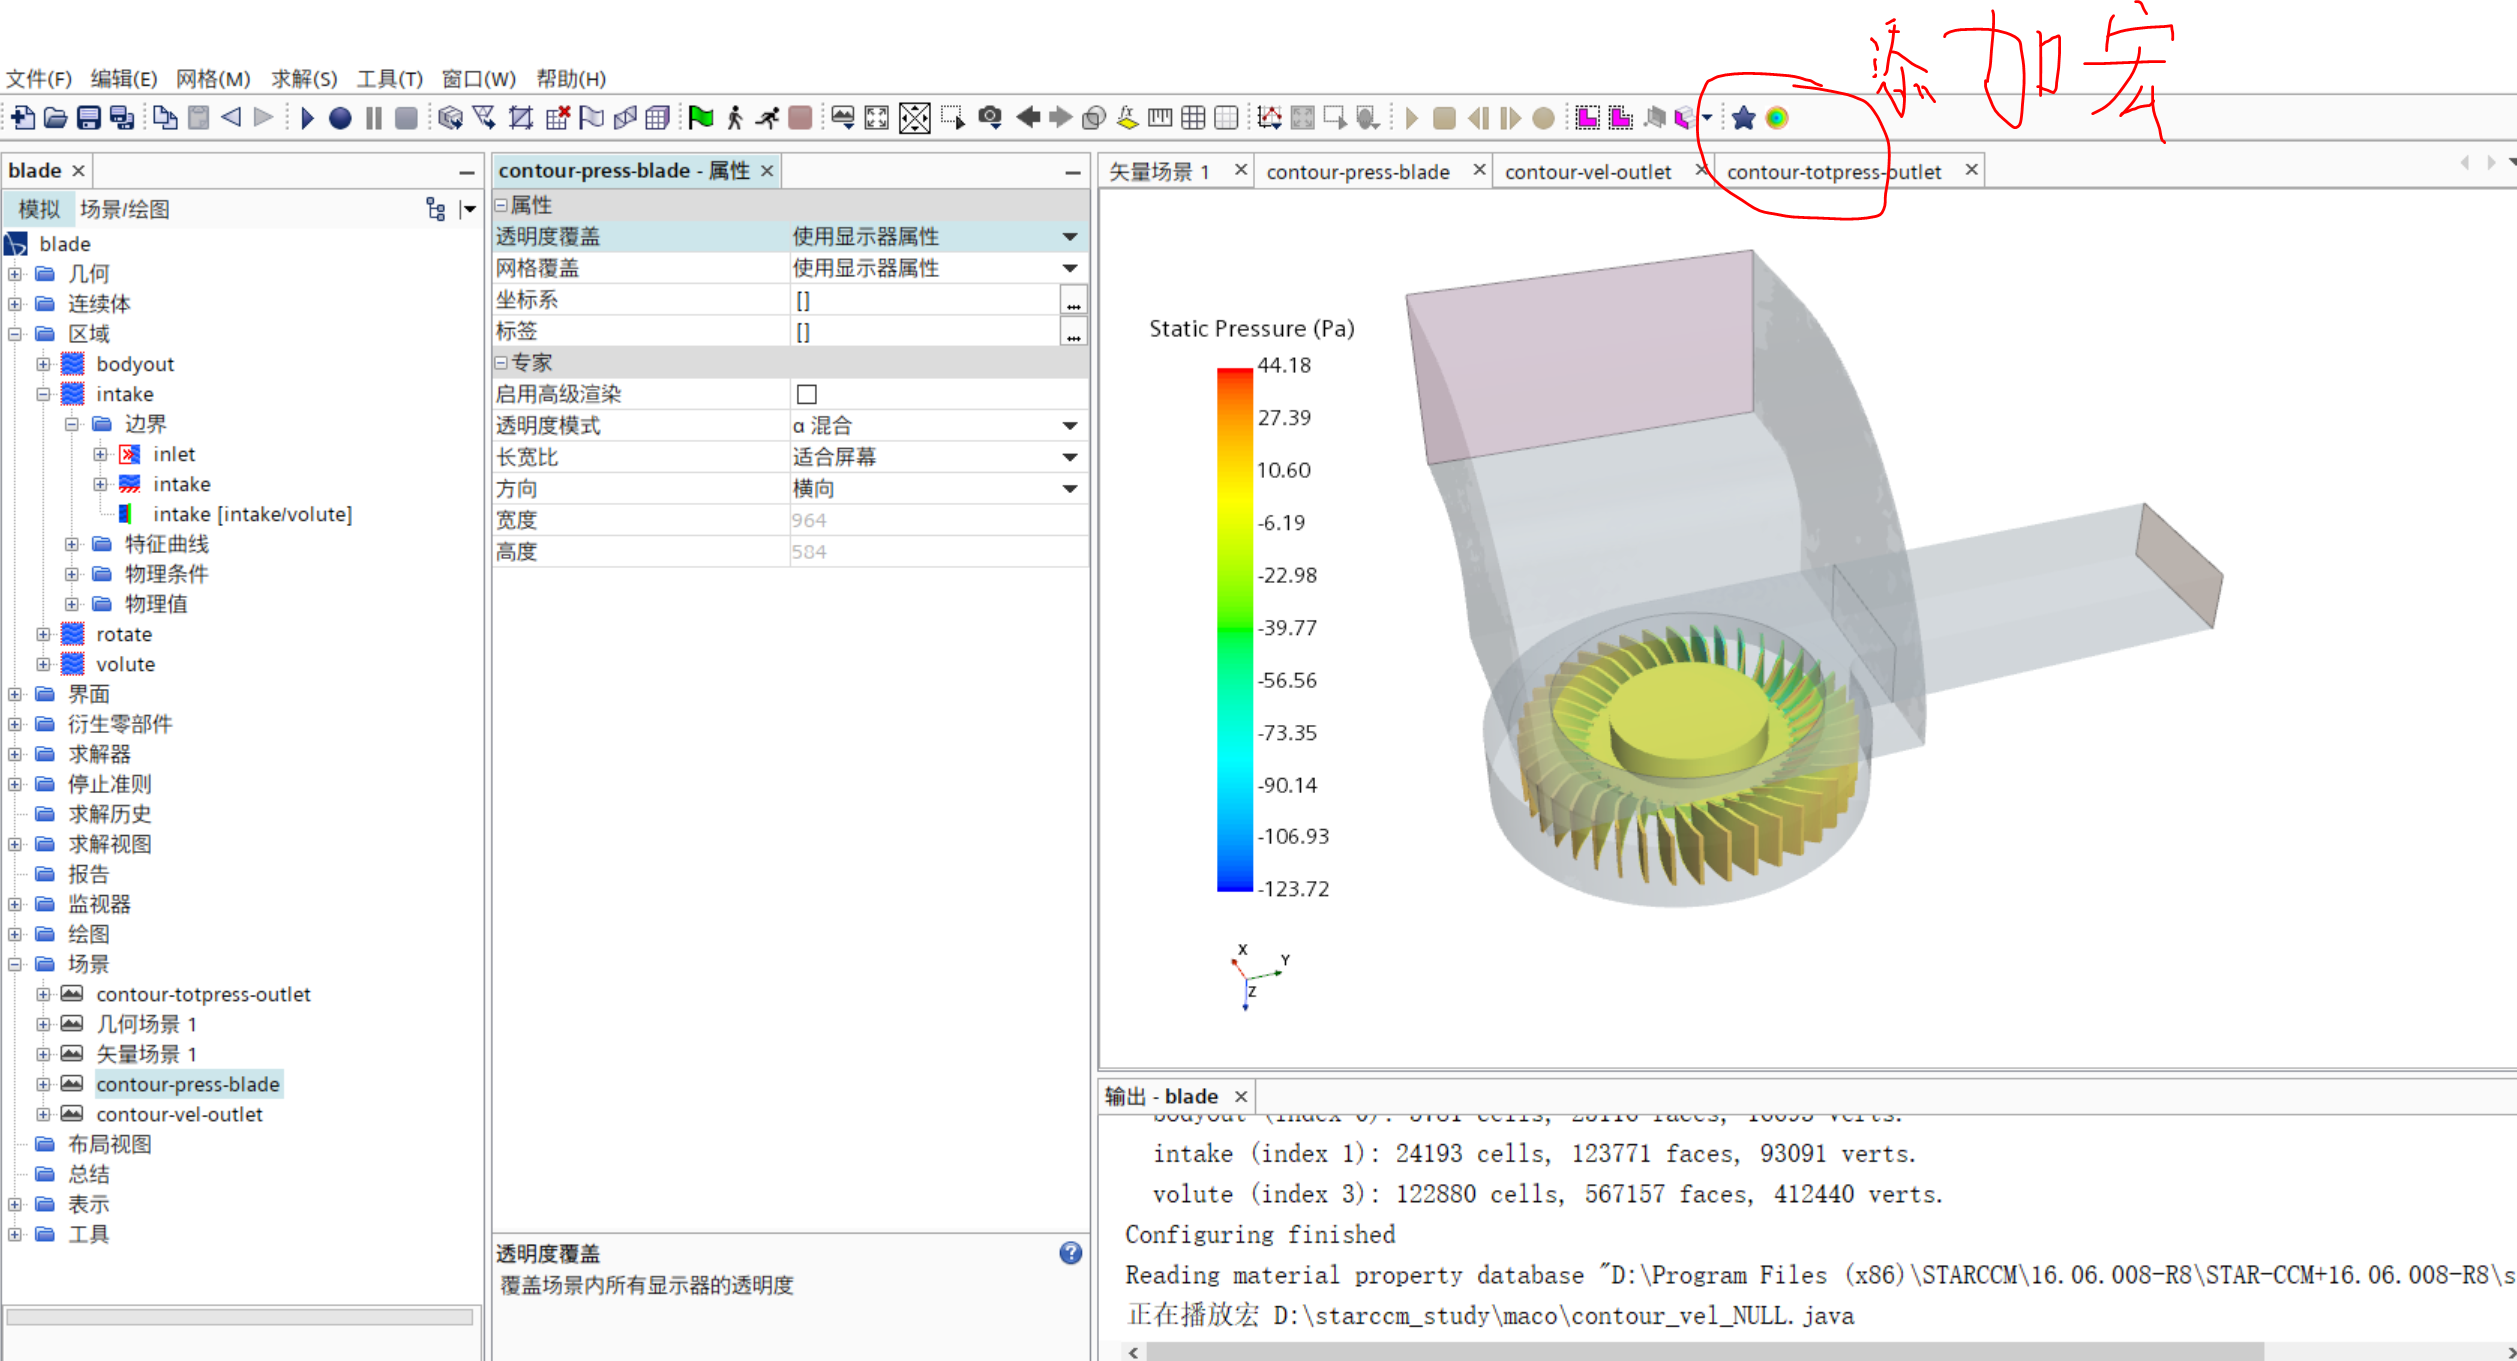
Task: Open the 方向 dropdown
Action: (1070, 489)
